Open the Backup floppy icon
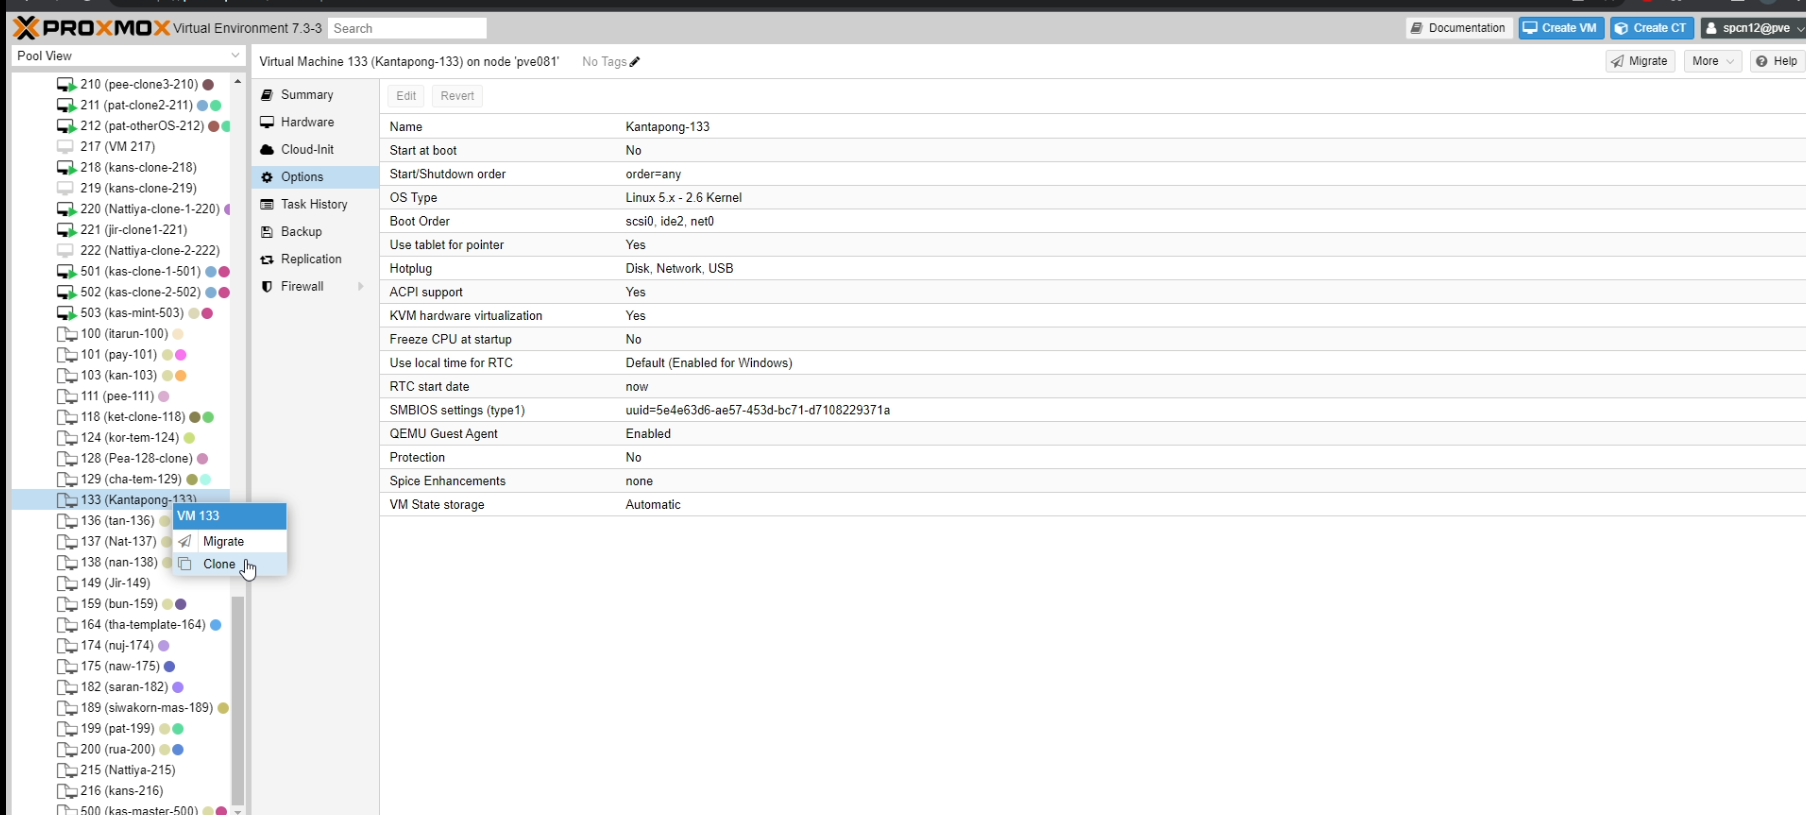Screen dimensions: 1806x815 pyautogui.click(x=267, y=232)
